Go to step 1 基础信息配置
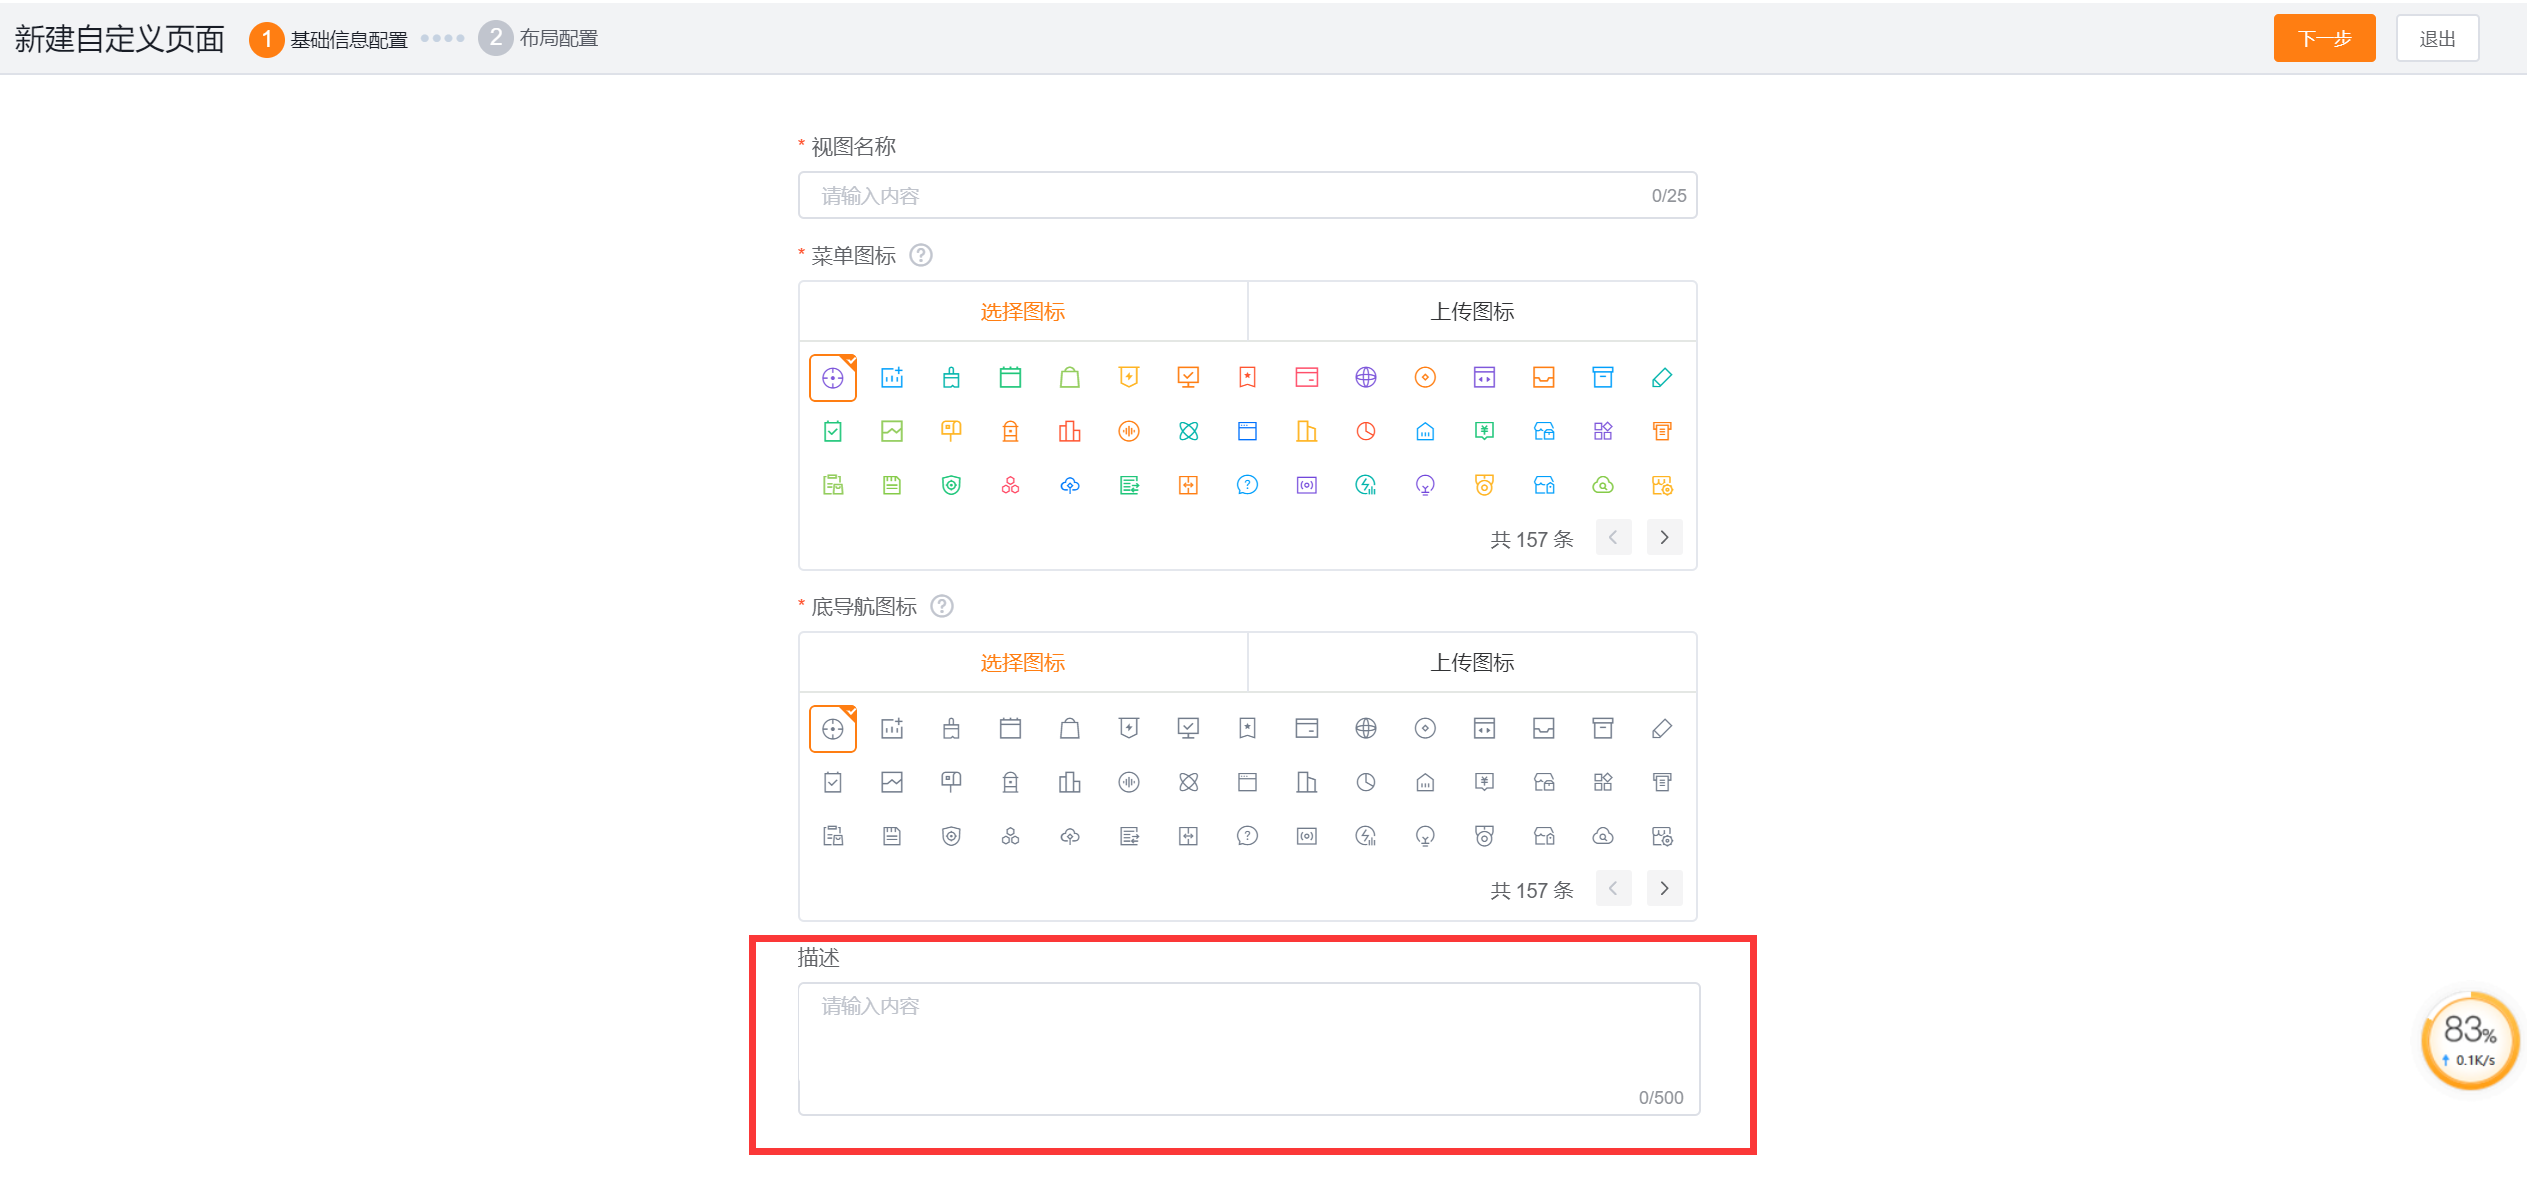The image size is (2527, 1196). click(328, 39)
